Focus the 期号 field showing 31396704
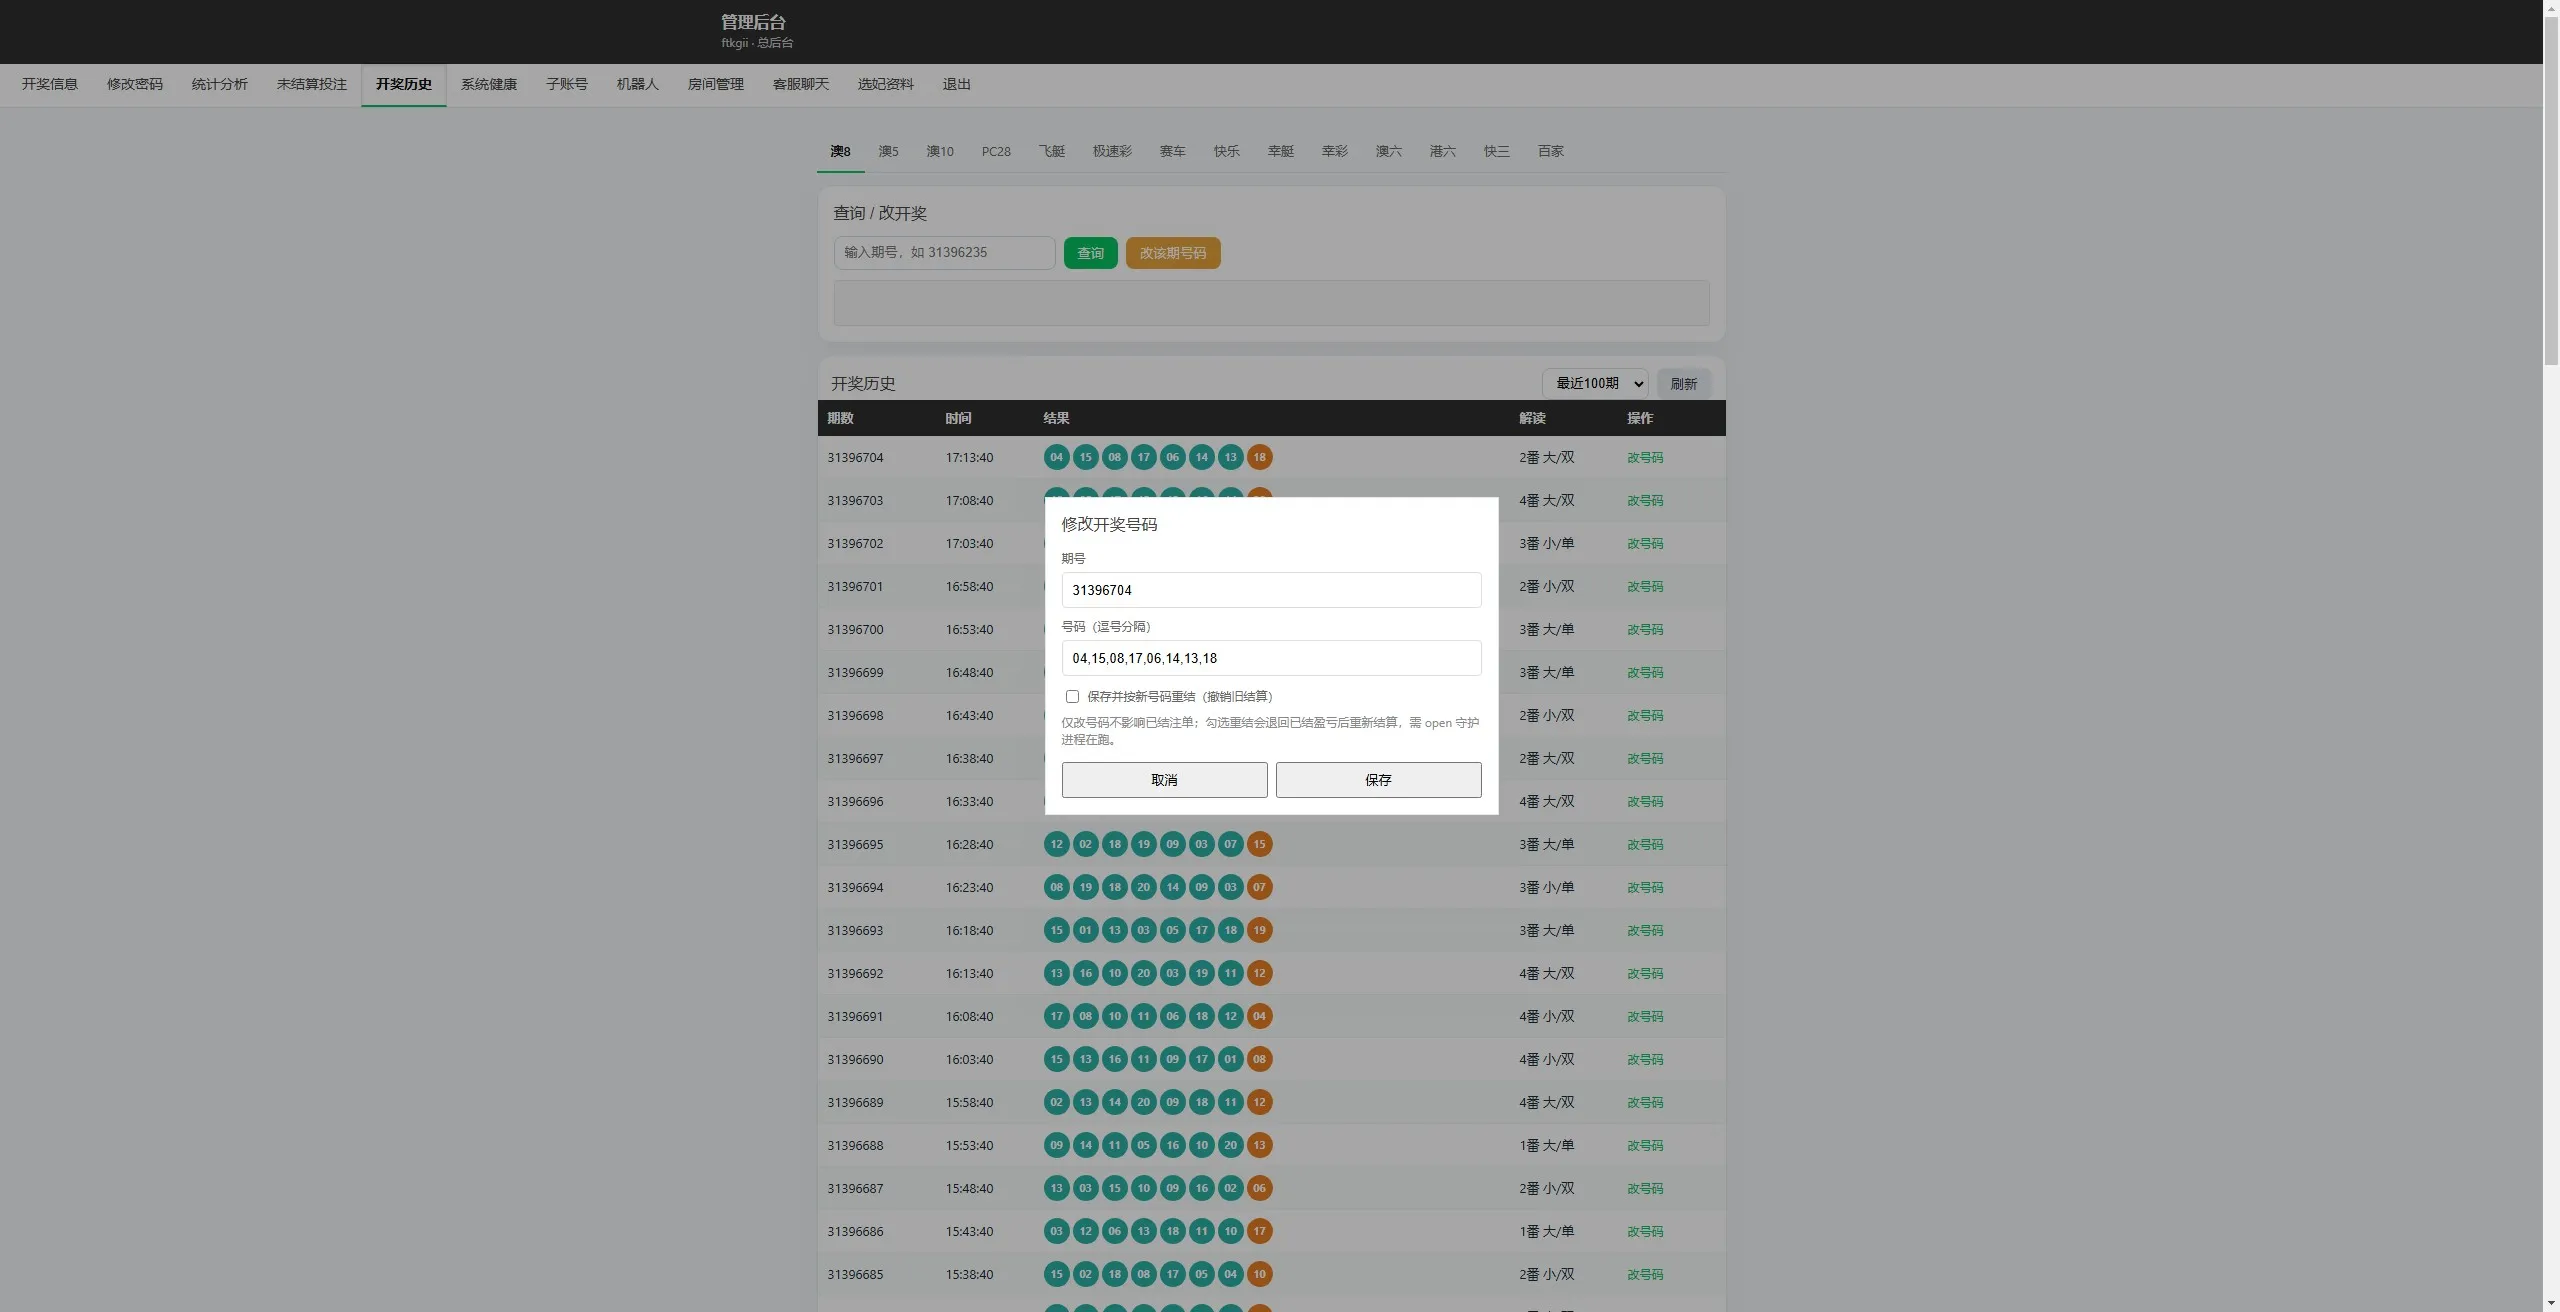This screenshot has height=1312, width=2560. [x=1271, y=590]
